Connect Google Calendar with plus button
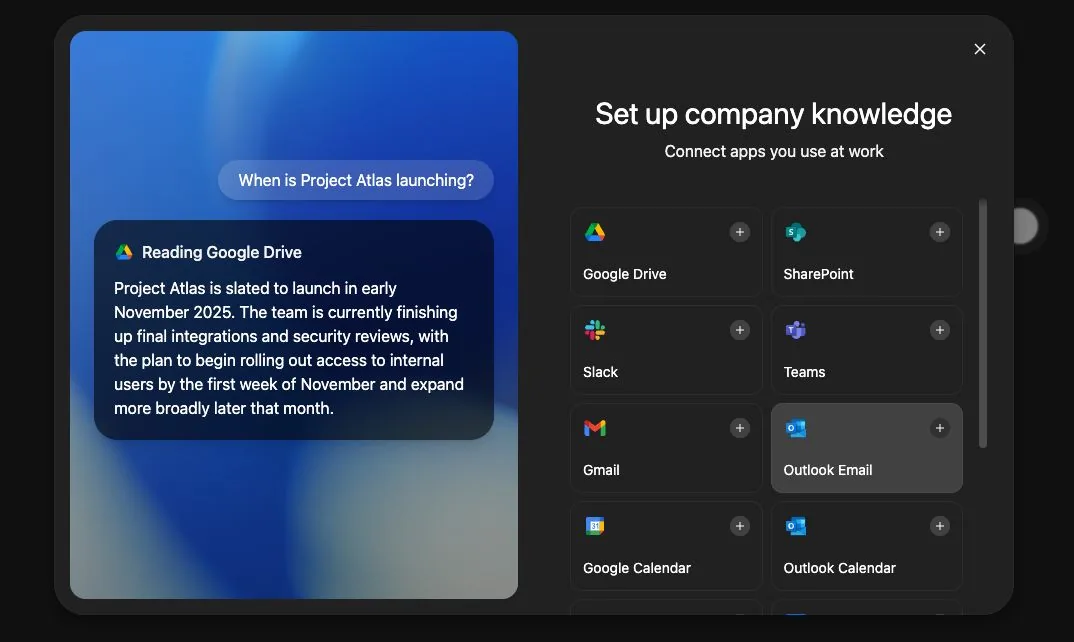This screenshot has width=1074, height=642. coord(739,526)
